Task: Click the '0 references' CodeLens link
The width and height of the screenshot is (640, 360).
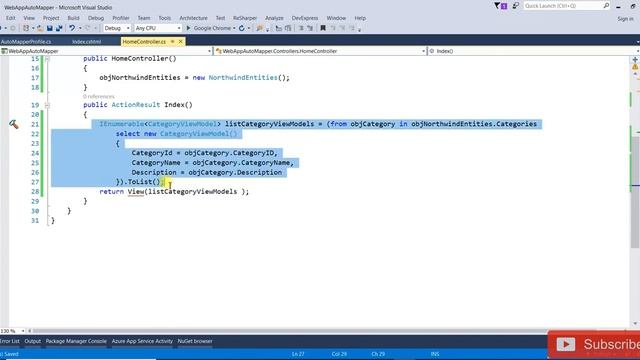Action: (x=99, y=96)
